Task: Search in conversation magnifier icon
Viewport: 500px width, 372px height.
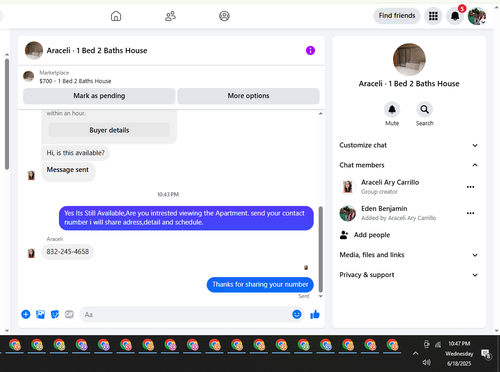Action: [425, 109]
